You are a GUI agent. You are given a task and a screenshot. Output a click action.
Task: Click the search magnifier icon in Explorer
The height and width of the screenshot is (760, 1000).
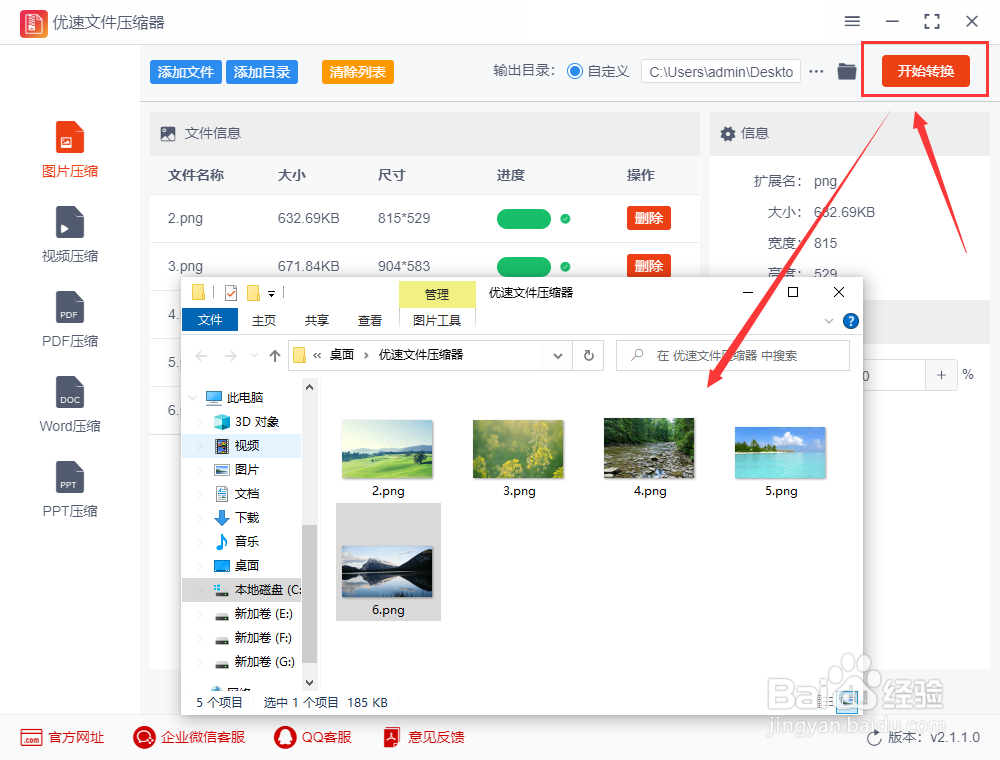(637, 355)
